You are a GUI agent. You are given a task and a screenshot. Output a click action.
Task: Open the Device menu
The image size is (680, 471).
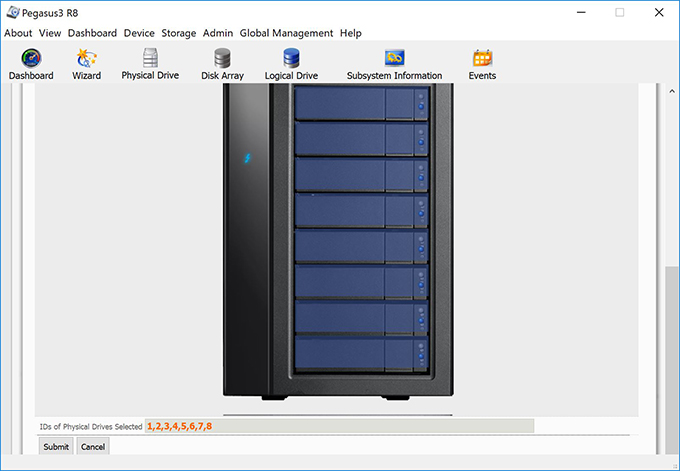[139, 33]
